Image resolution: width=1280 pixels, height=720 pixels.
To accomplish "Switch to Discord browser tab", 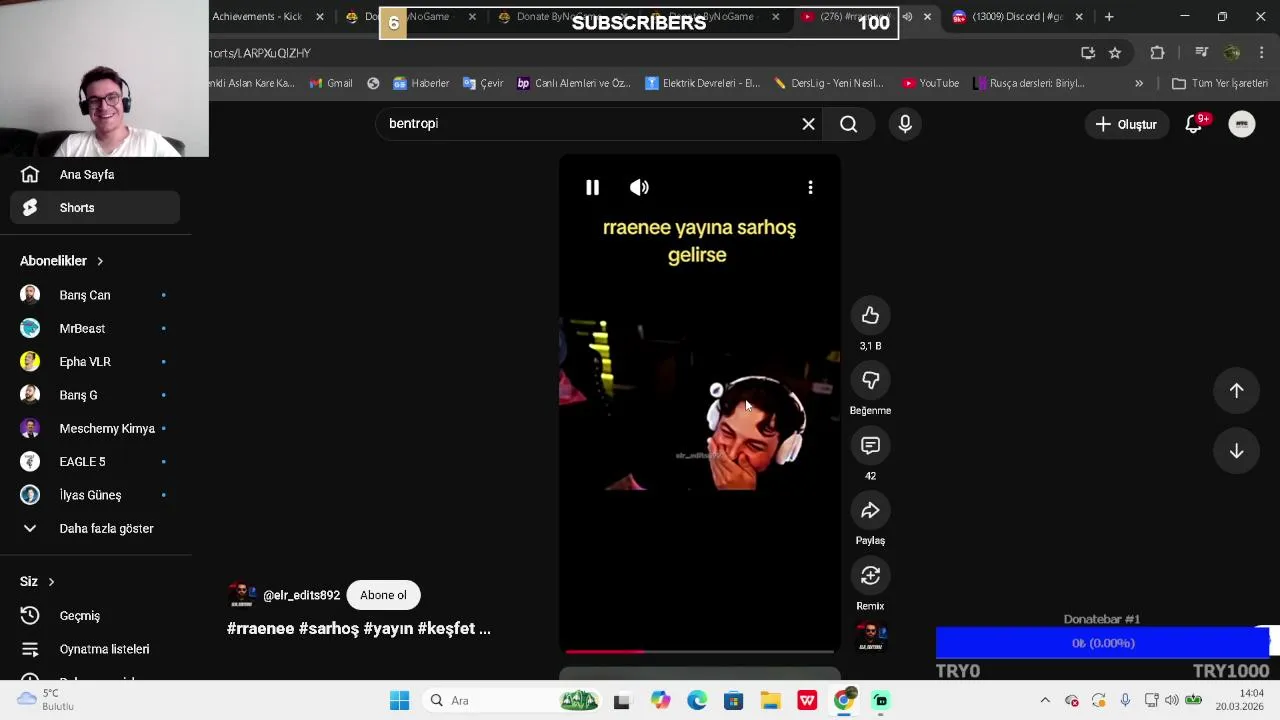I will (1015, 16).
